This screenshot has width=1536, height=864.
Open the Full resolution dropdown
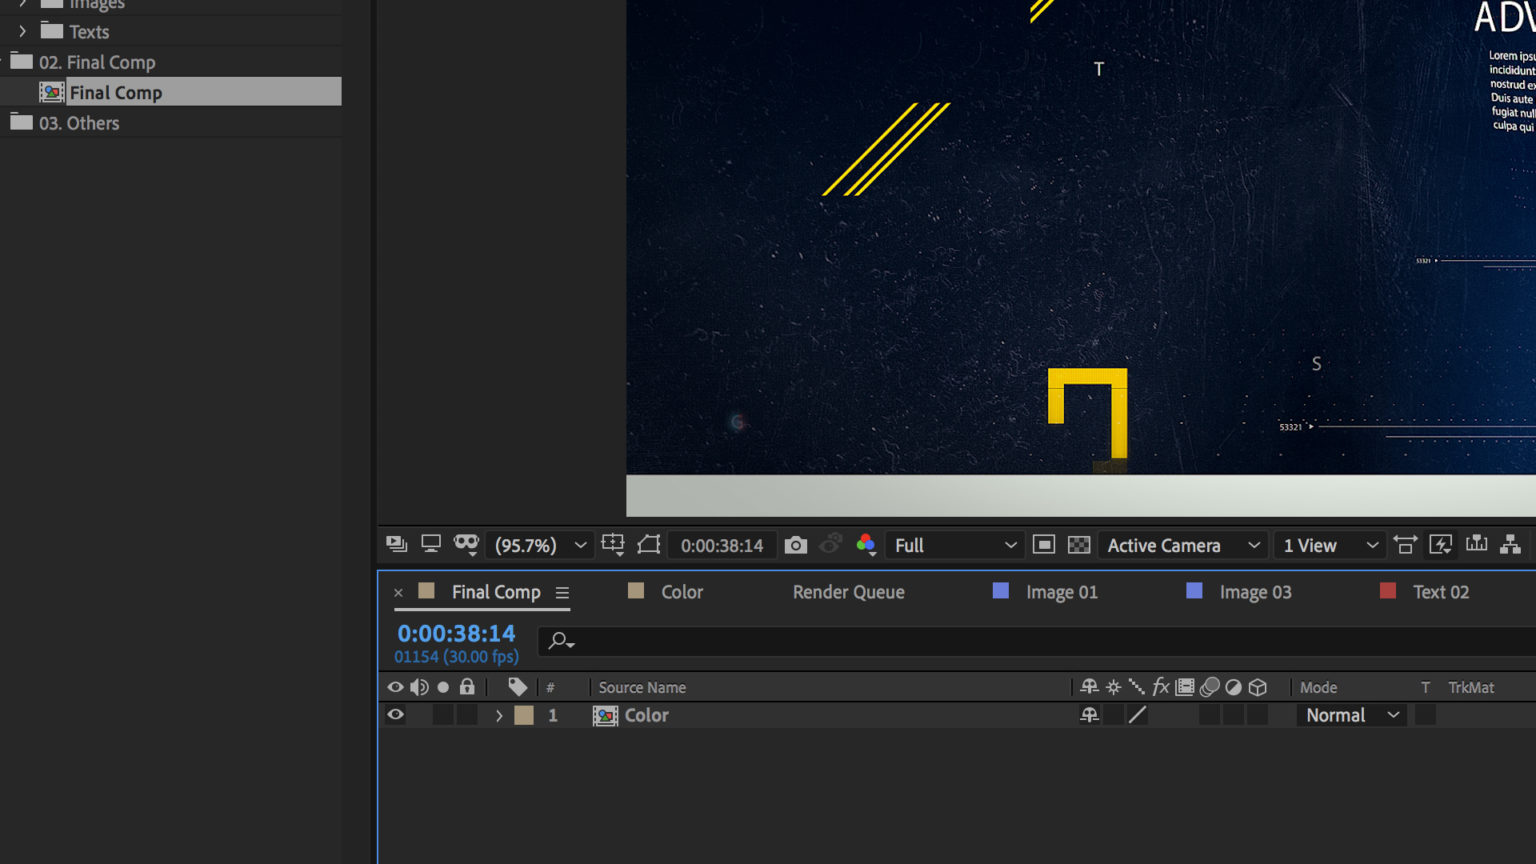954,545
